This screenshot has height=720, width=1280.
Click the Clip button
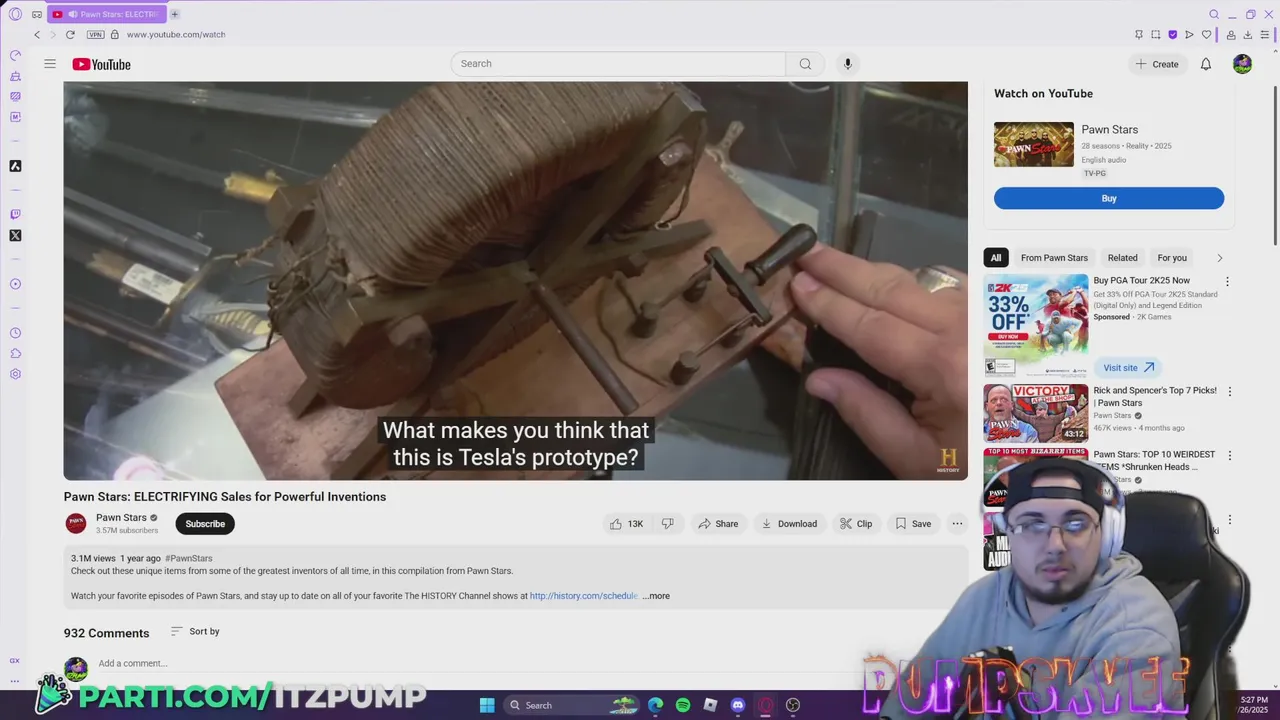[856, 524]
